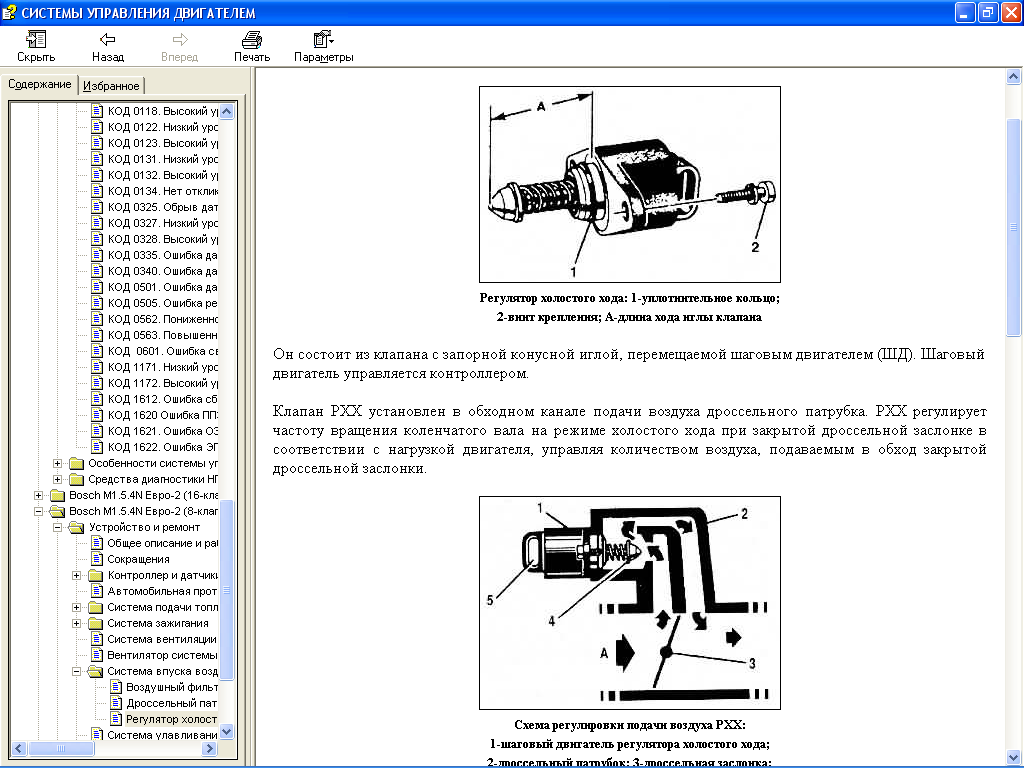
Task: Click the Система зажигания folder icon
Action: 95,623
